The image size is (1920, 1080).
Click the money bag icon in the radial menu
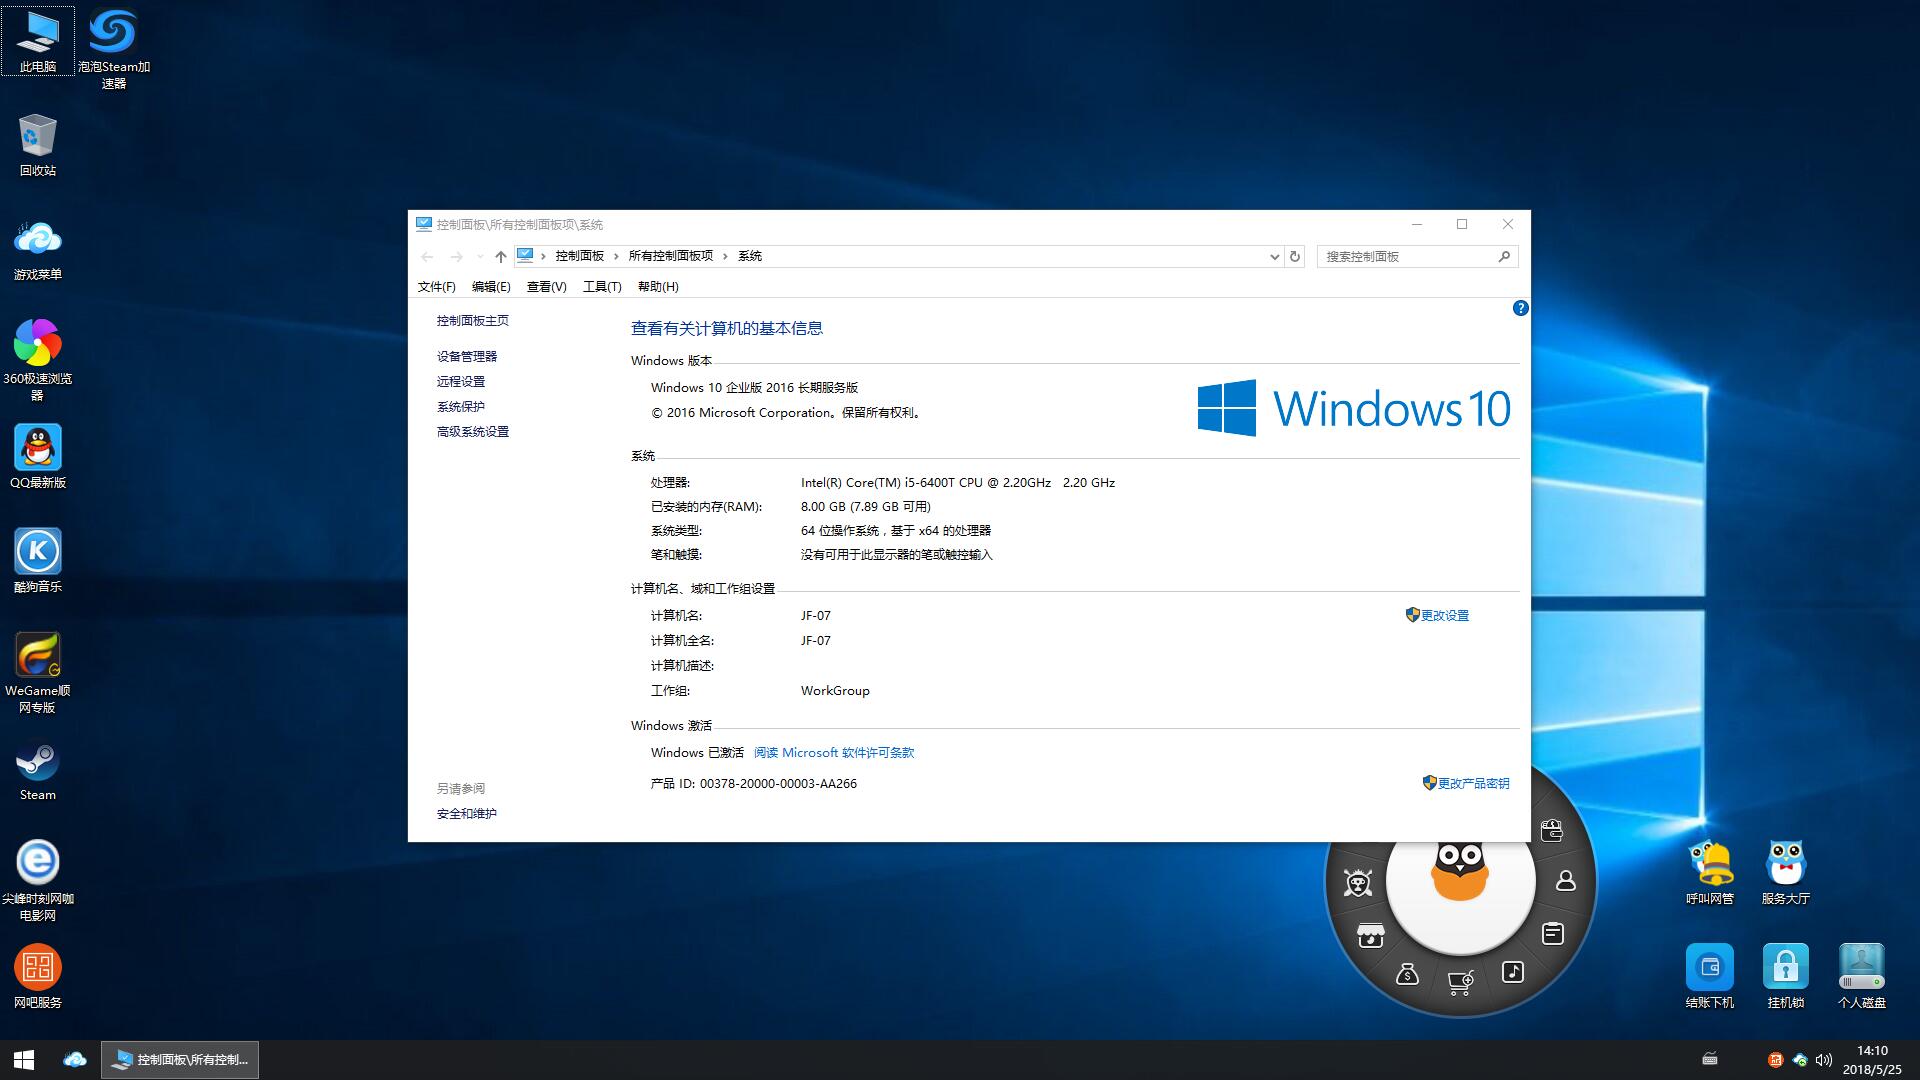[x=1408, y=973]
